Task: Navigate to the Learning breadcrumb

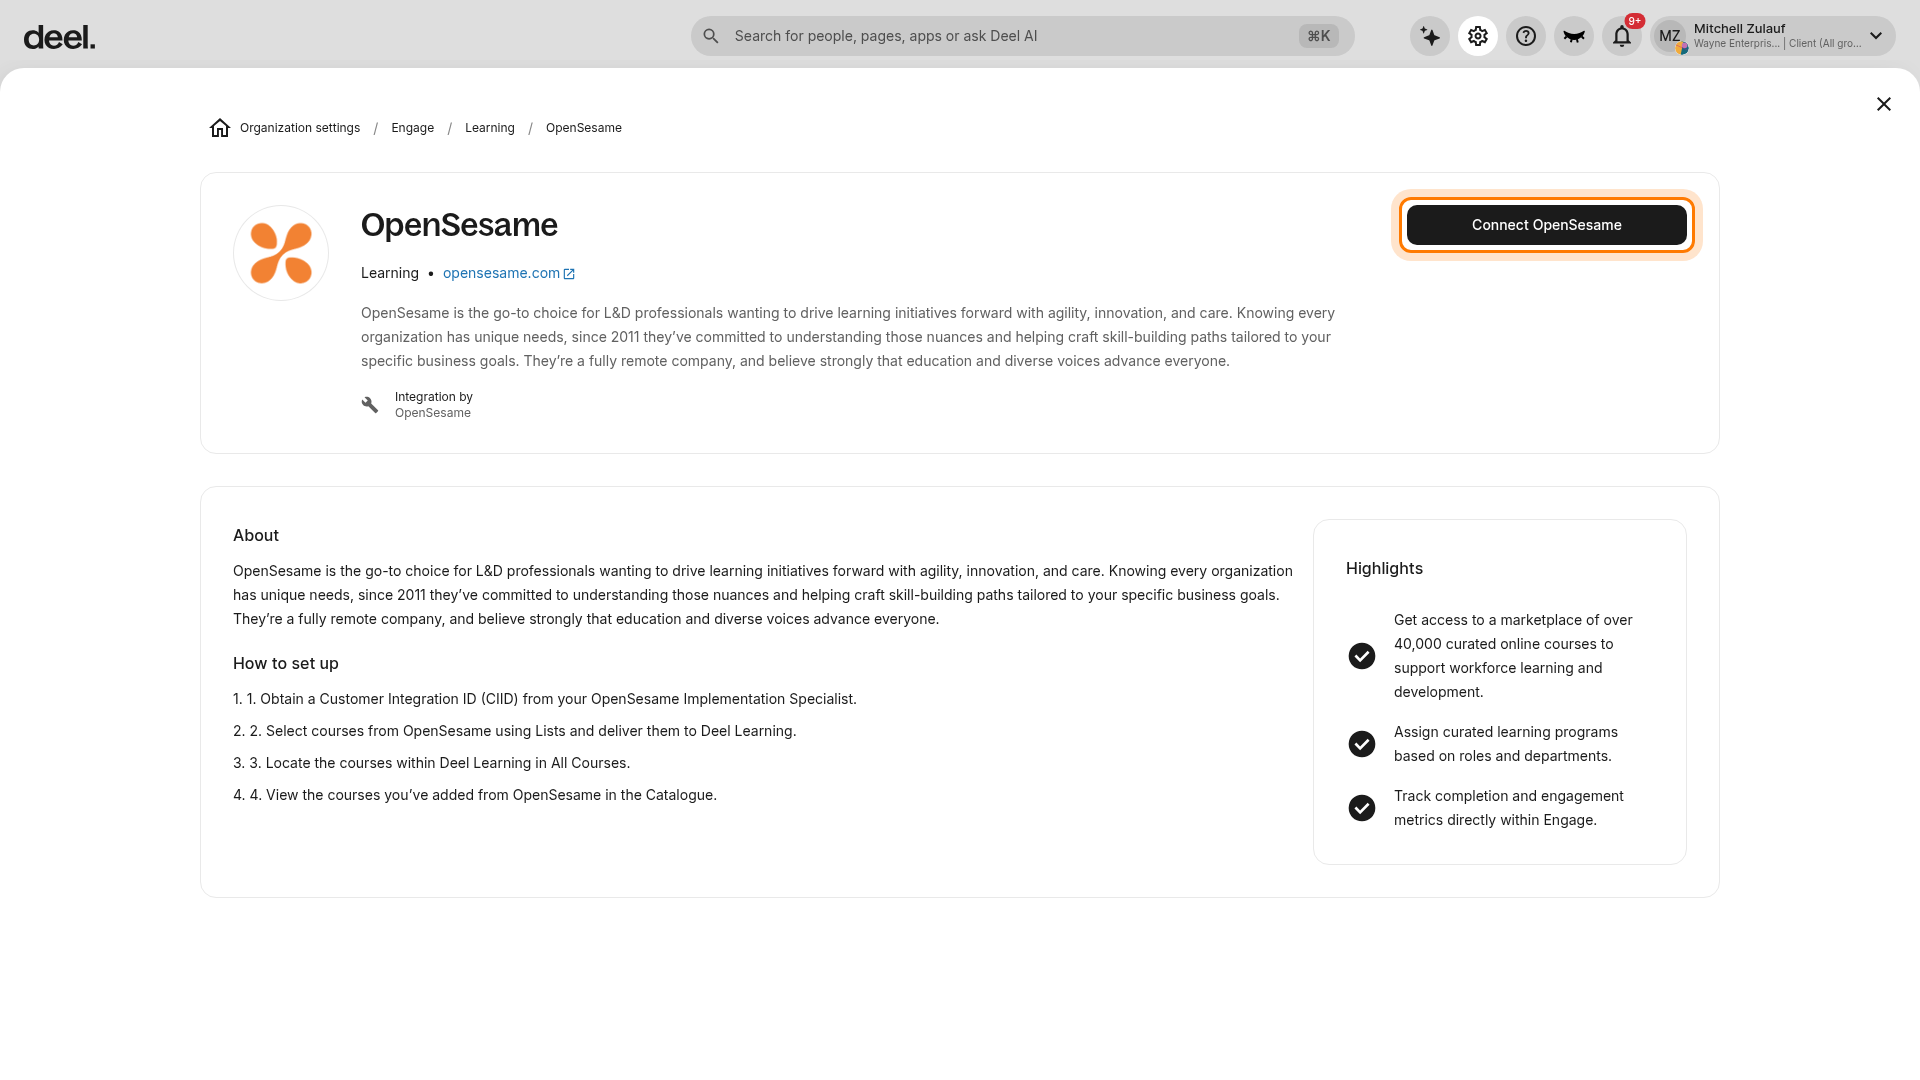Action: tap(490, 128)
